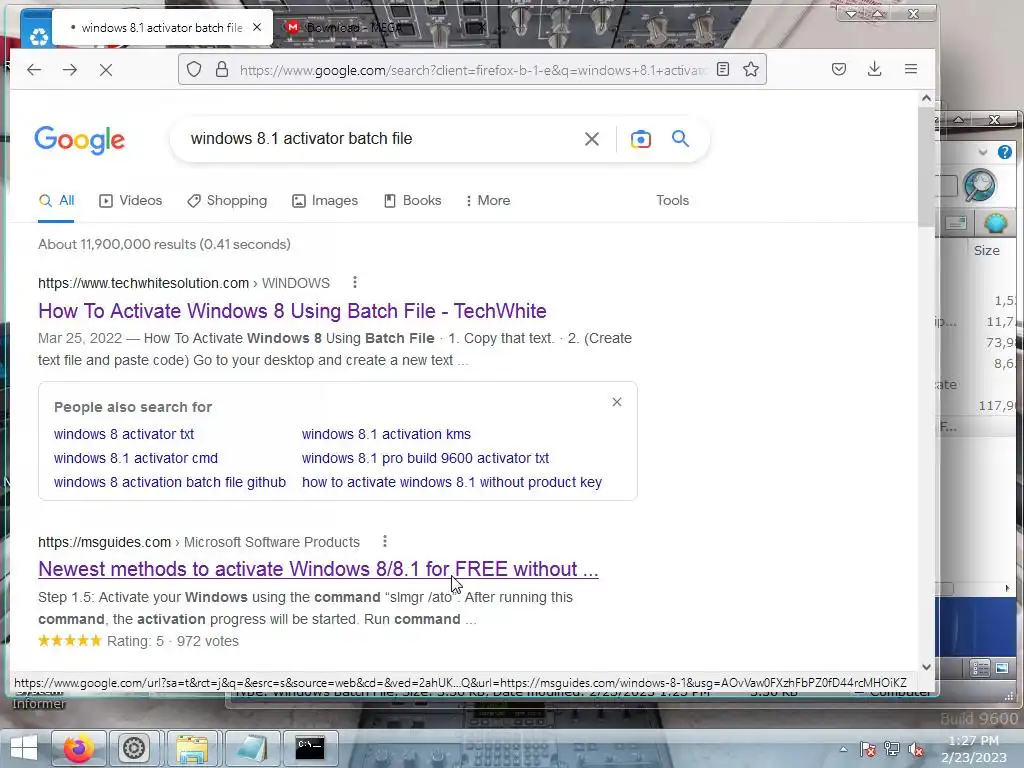
Task: Open the notepad taskbar icon
Action: 251,748
